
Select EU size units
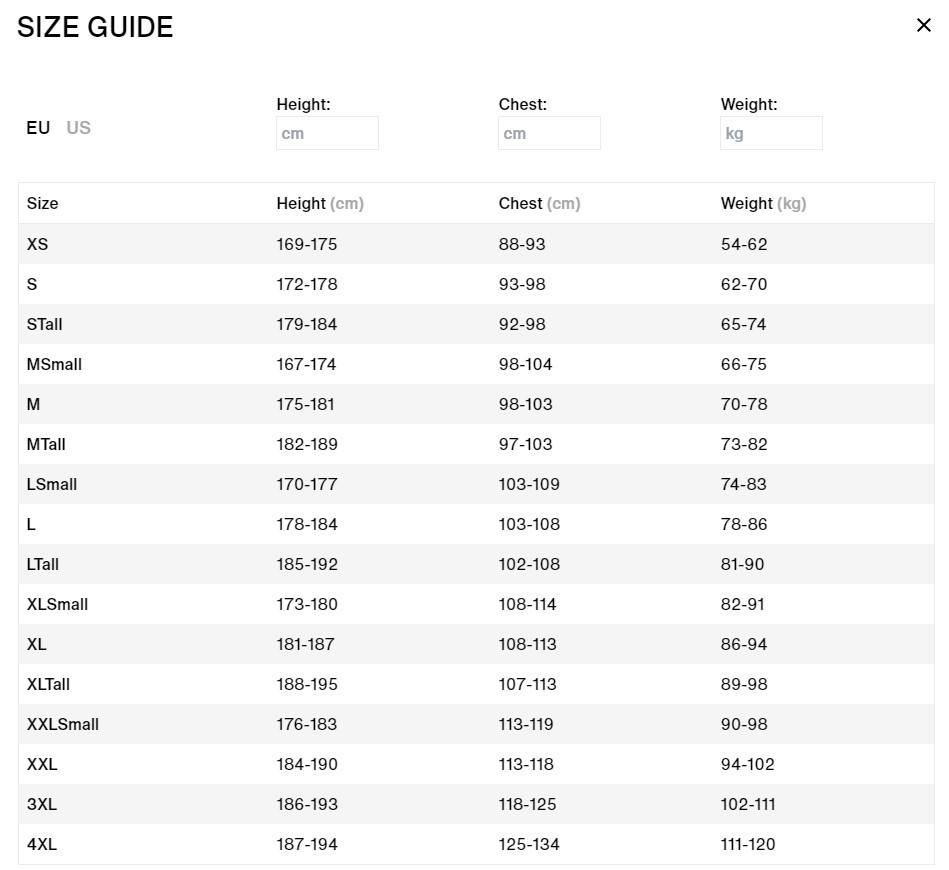[38, 128]
